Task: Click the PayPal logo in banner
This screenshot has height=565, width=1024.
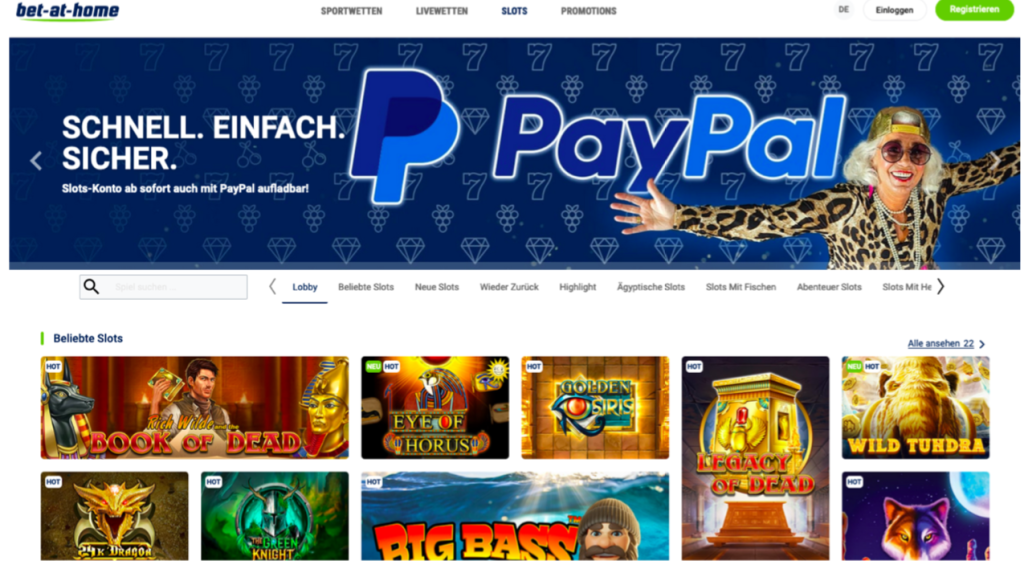Action: (598, 137)
